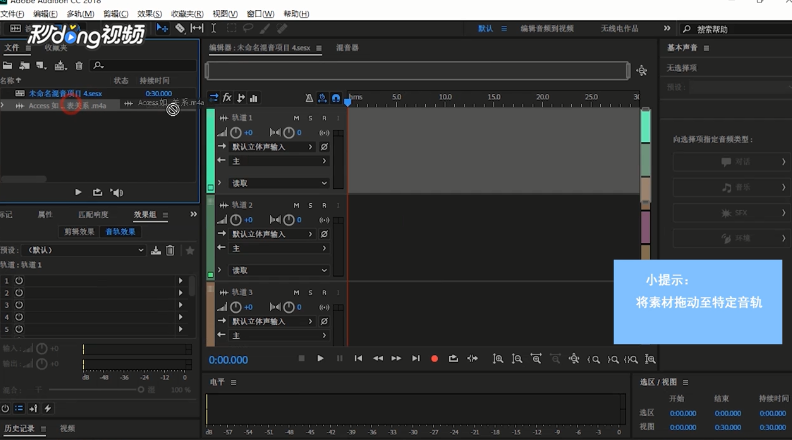The width and height of the screenshot is (792, 440).
Task: Mute Track 1 with M button
Action: [x=296, y=118]
